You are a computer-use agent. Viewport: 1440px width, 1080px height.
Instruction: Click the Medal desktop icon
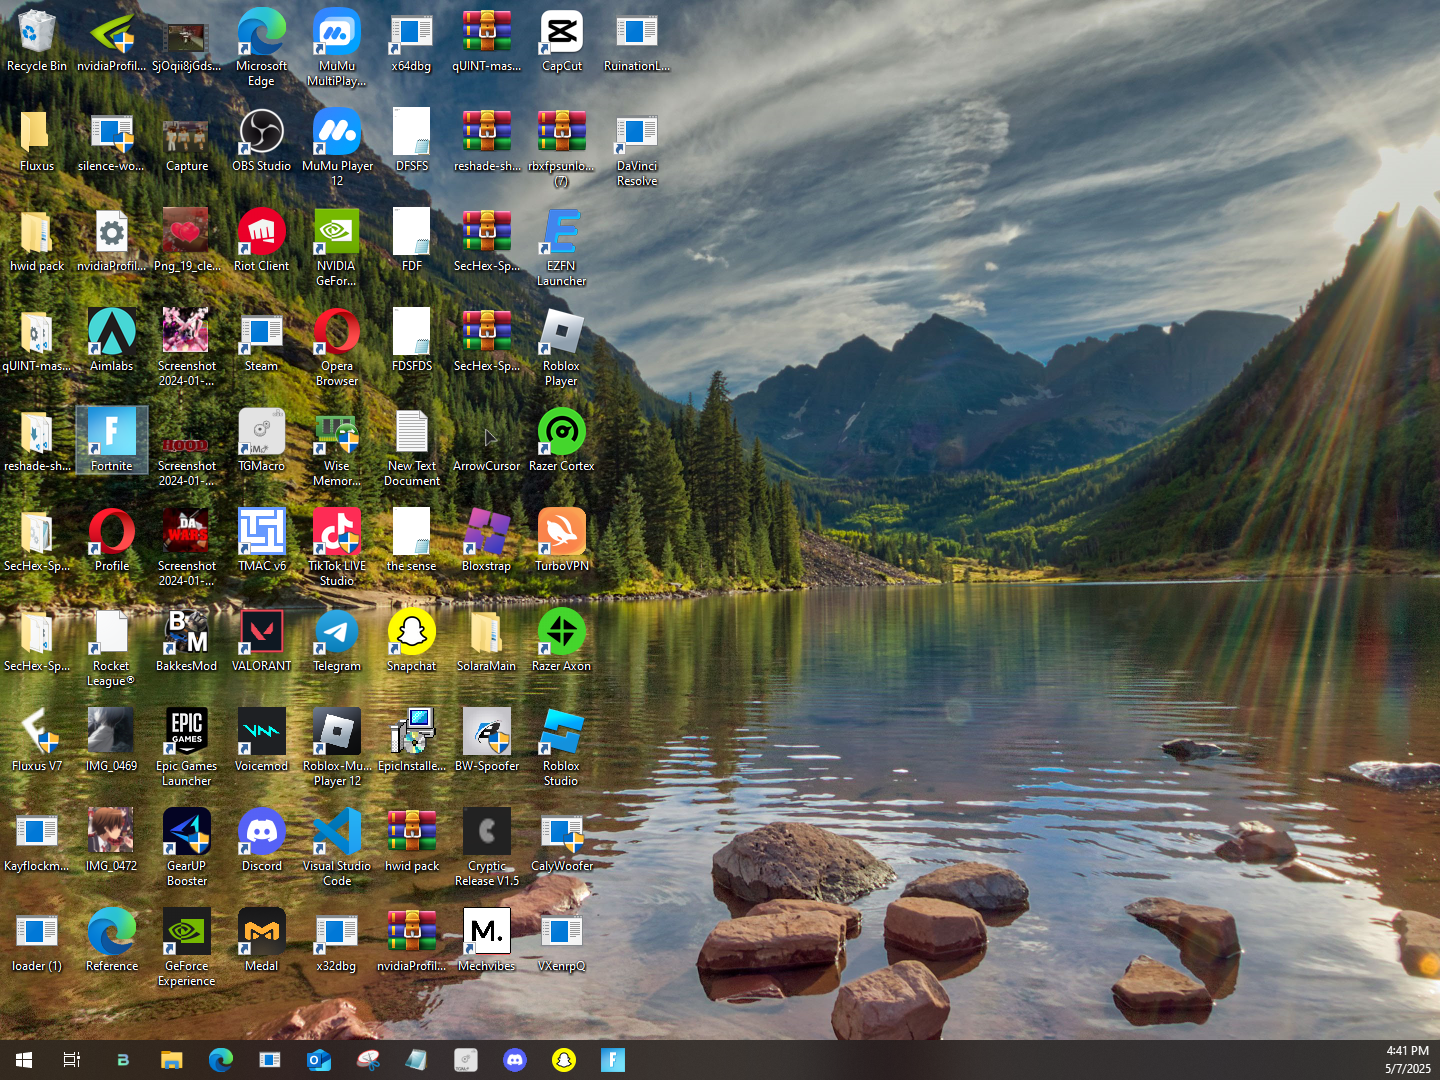click(261, 941)
